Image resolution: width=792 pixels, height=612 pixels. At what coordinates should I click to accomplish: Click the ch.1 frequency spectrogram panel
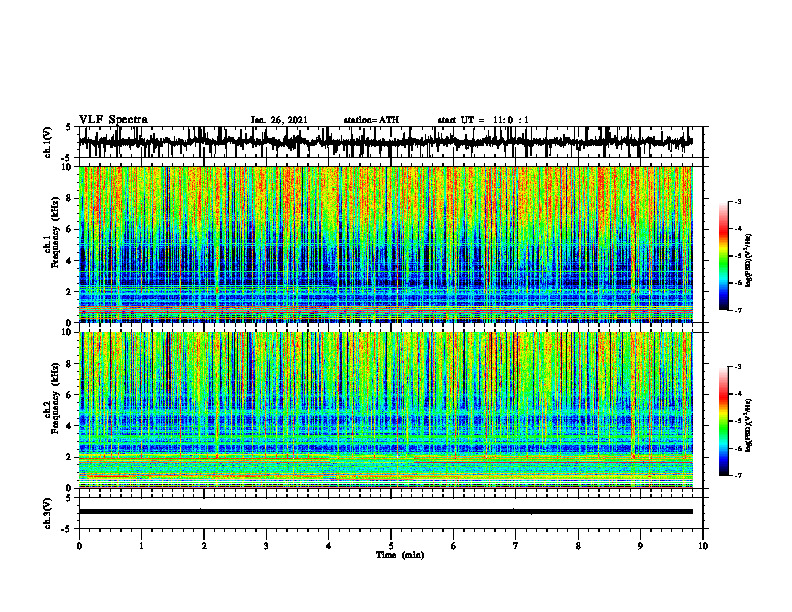click(385, 244)
